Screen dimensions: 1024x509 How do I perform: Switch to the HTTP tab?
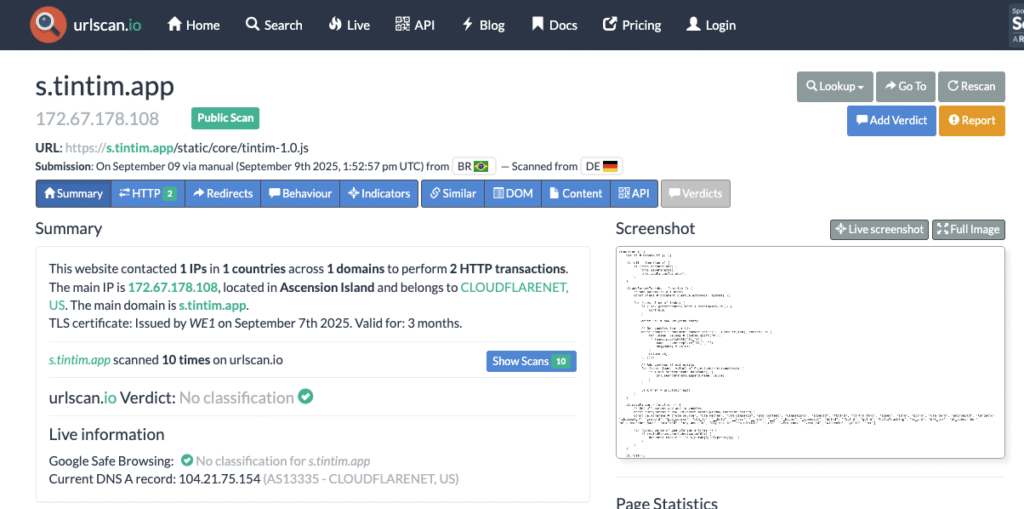(146, 194)
